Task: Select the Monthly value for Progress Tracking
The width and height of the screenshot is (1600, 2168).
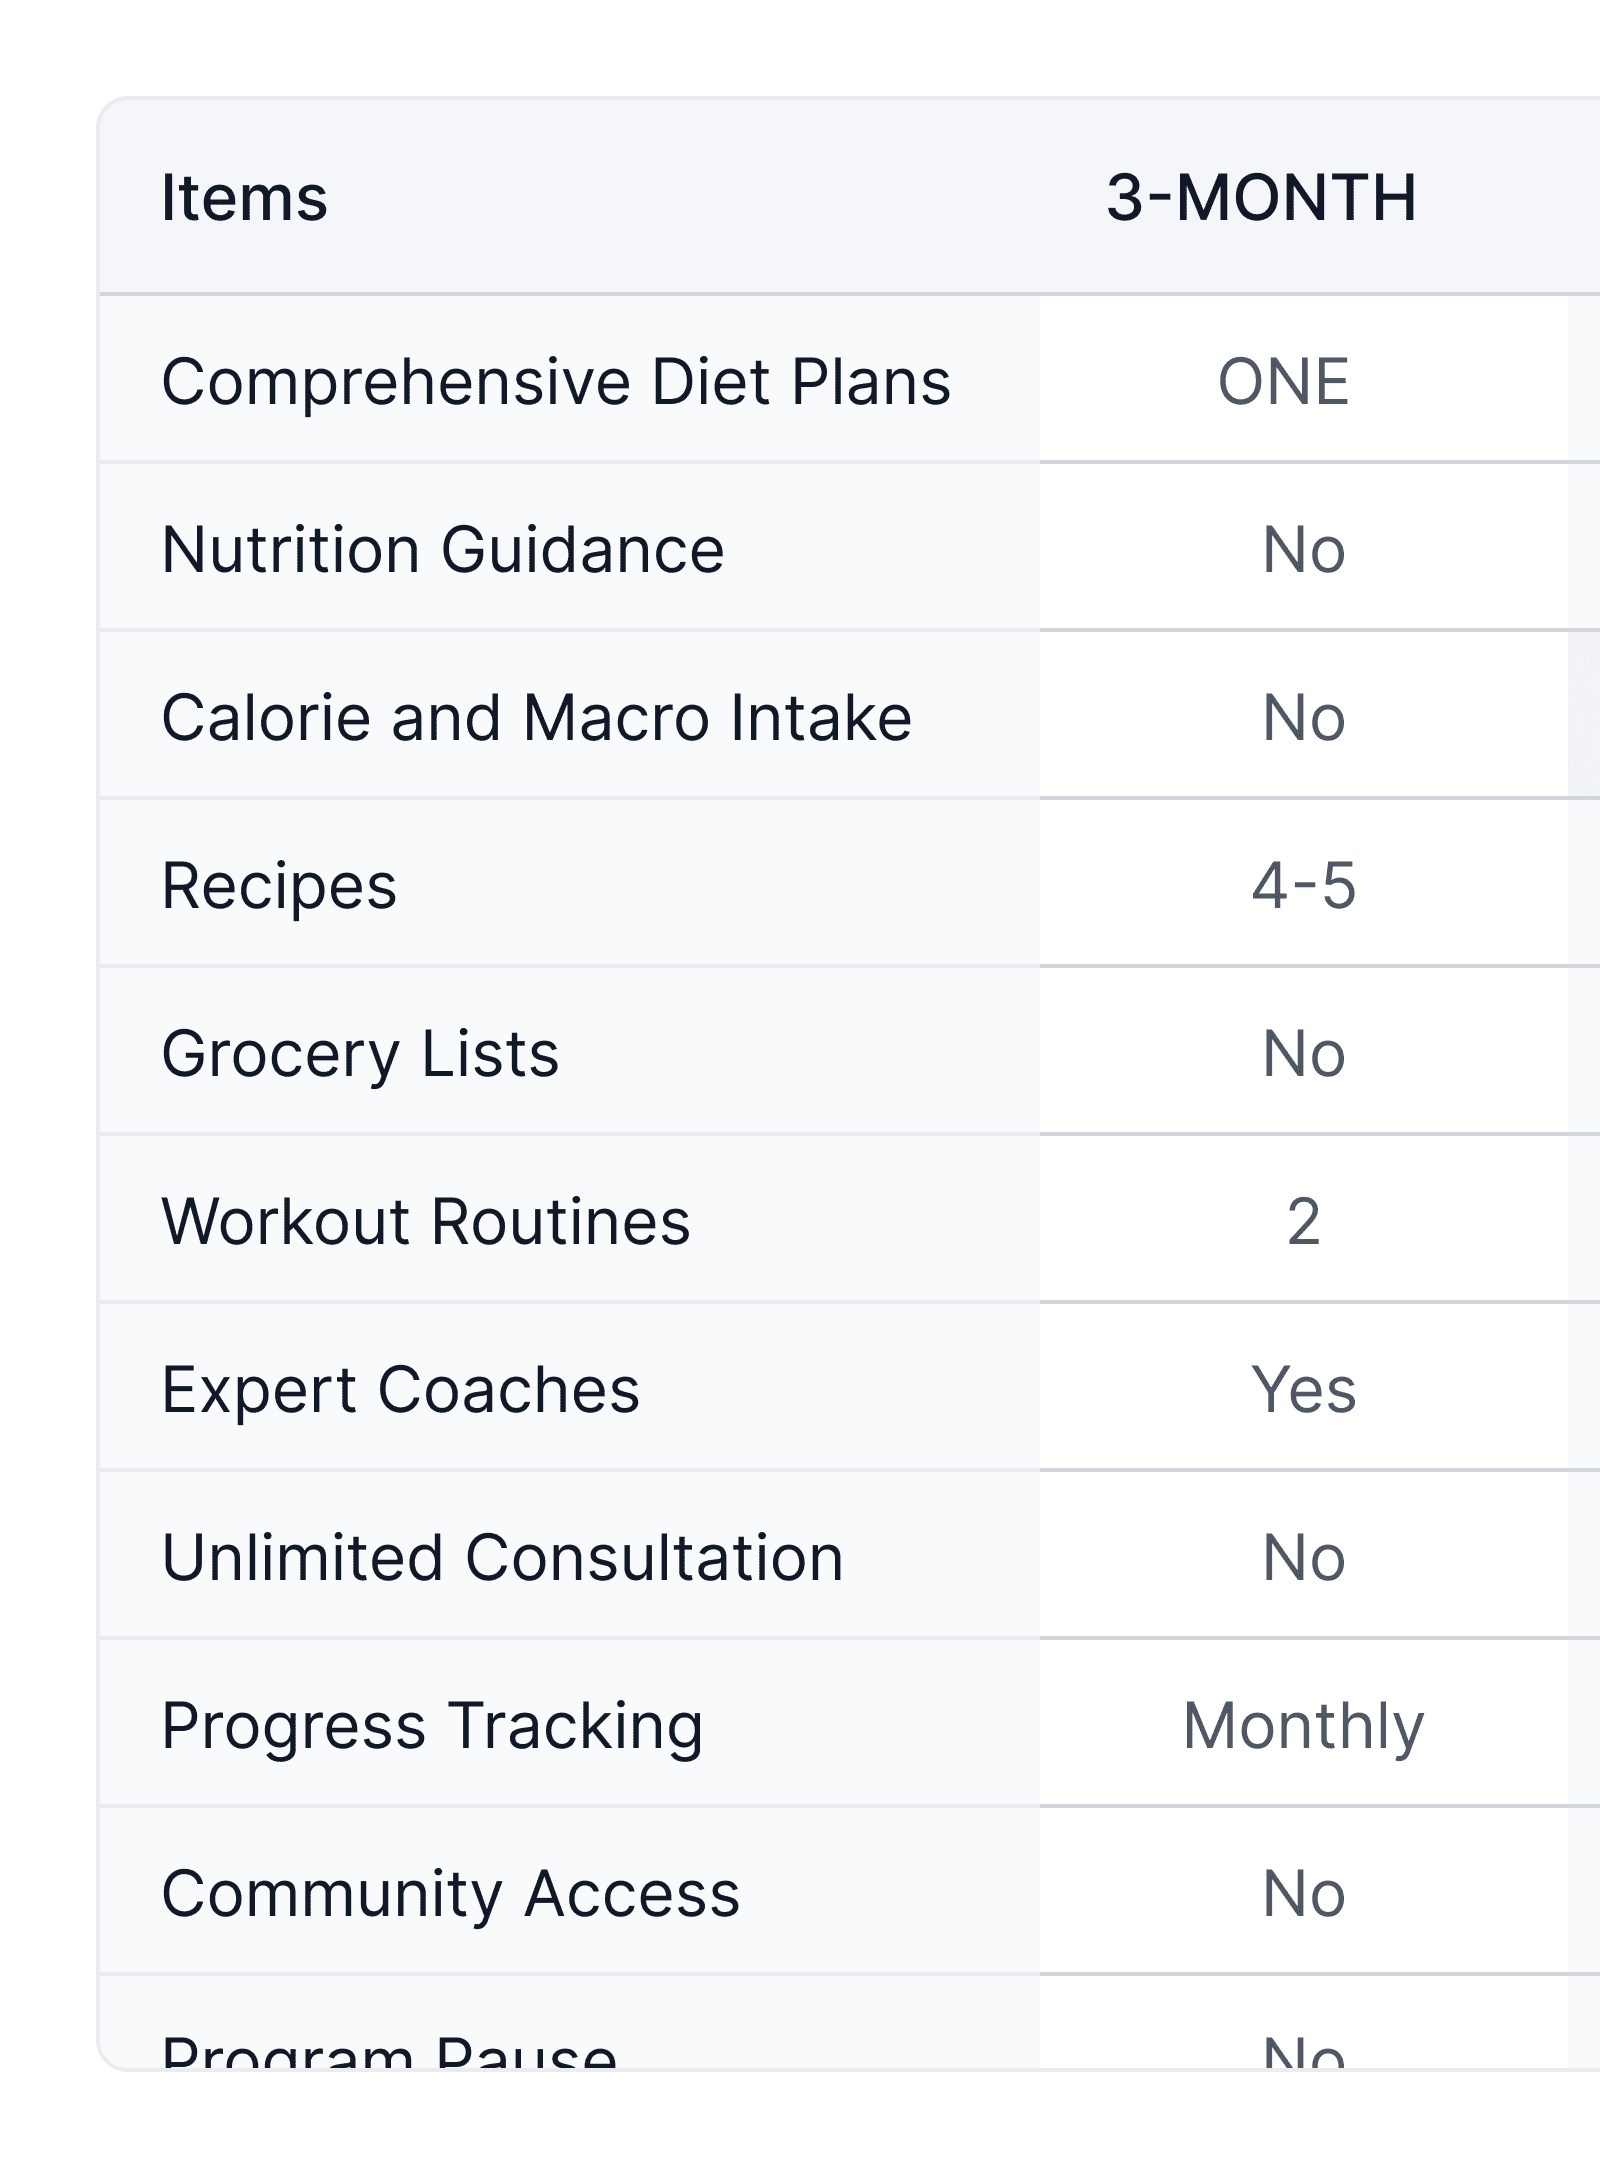Action: [x=1303, y=1726]
